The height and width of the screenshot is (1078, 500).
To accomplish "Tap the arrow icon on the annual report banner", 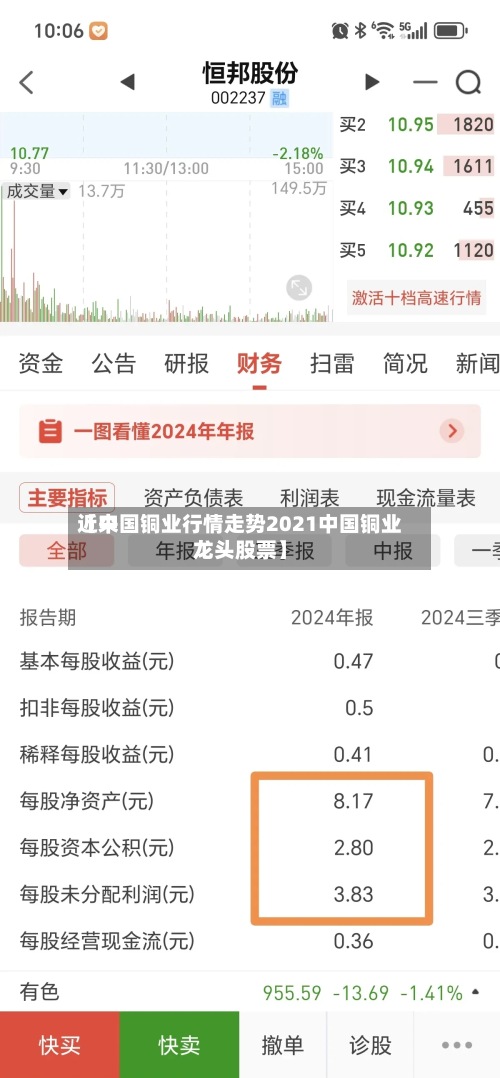I will click(x=452, y=431).
